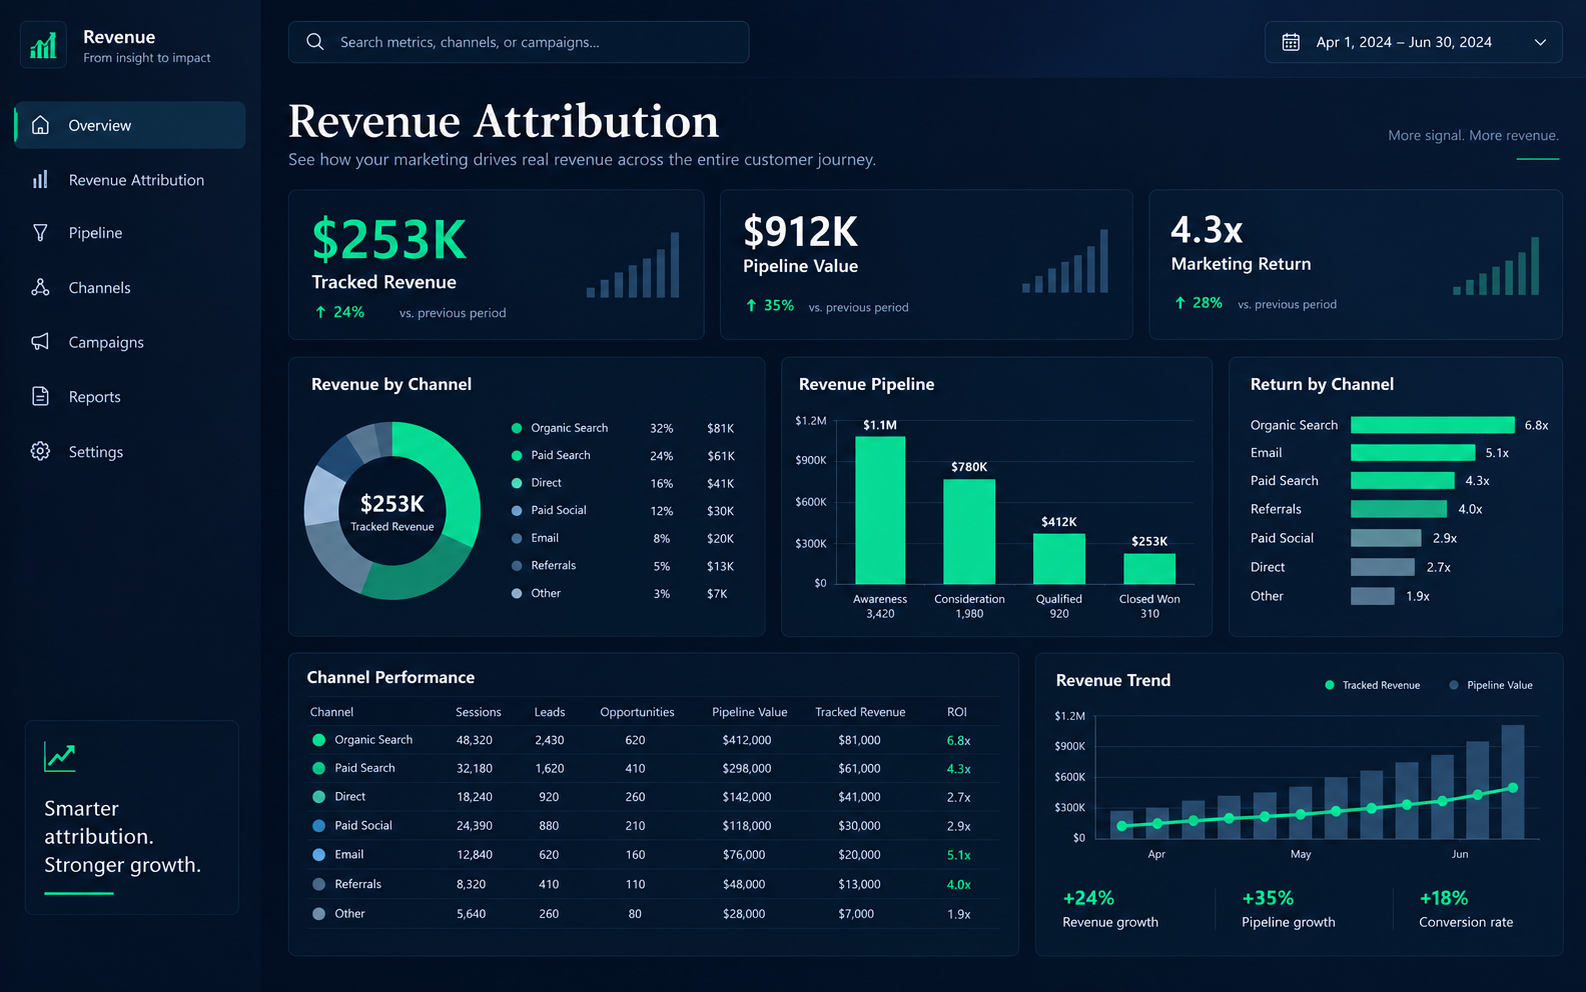Click the Settings gear icon
1586x992 pixels.
(40, 451)
